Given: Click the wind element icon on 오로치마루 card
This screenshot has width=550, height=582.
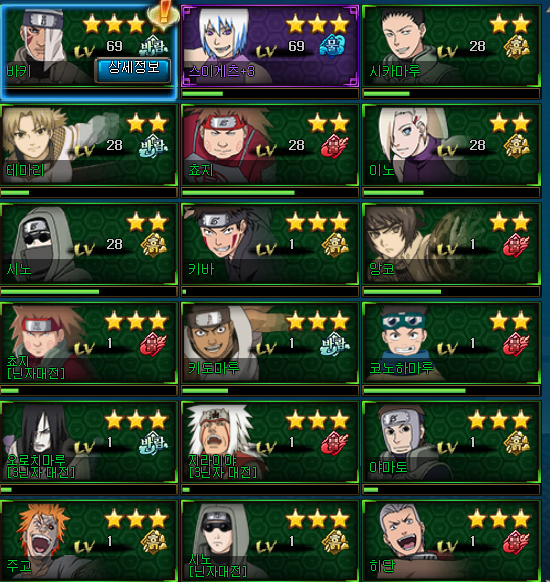Looking at the screenshot, I should [153, 443].
